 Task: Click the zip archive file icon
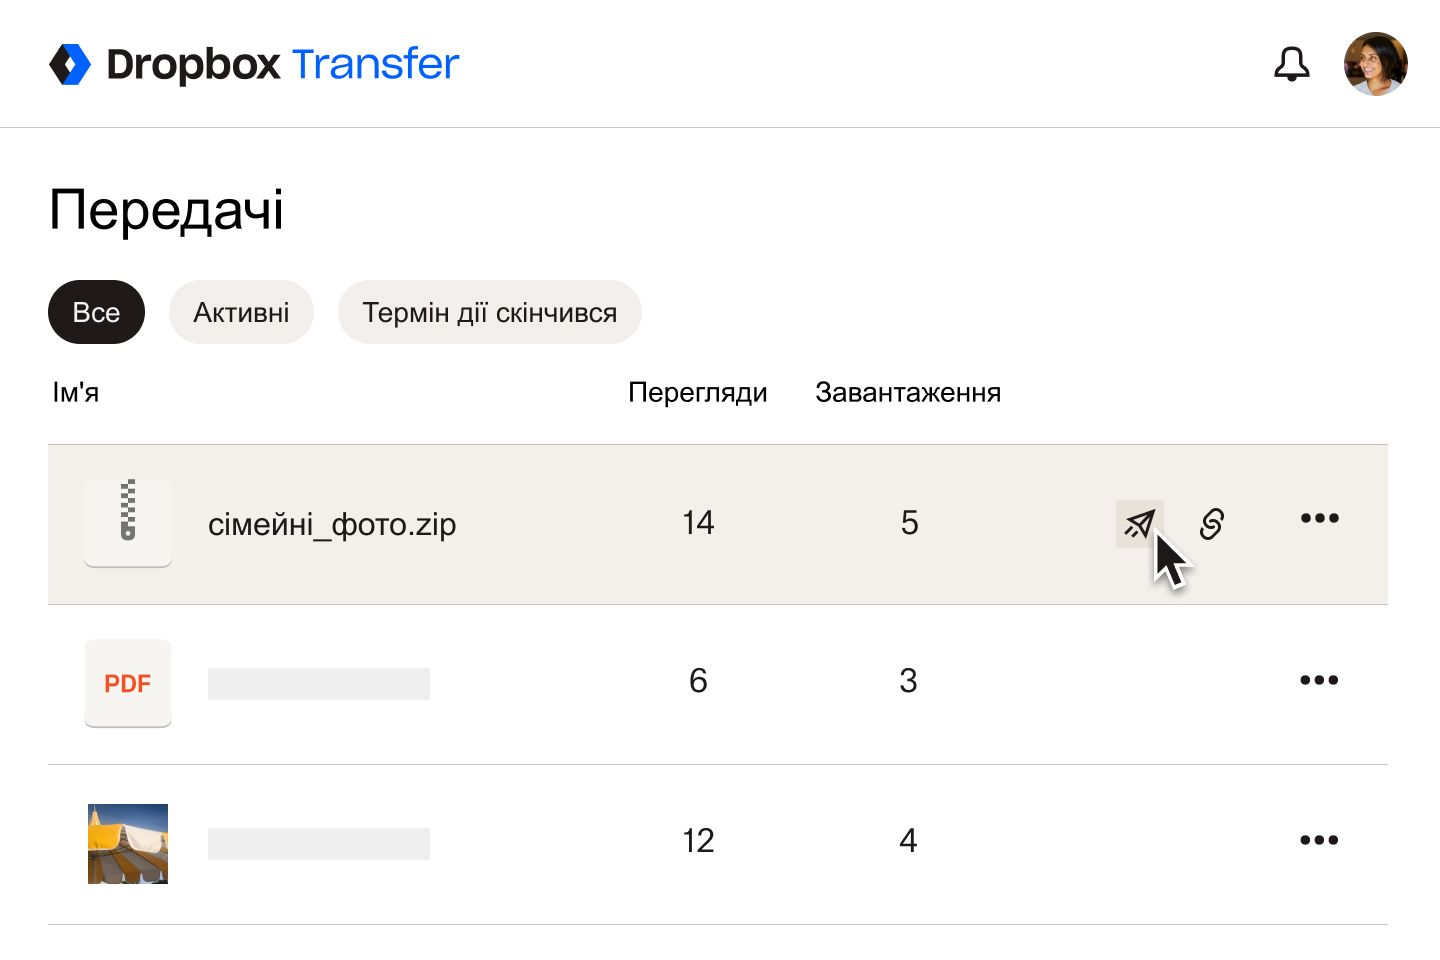tap(128, 523)
